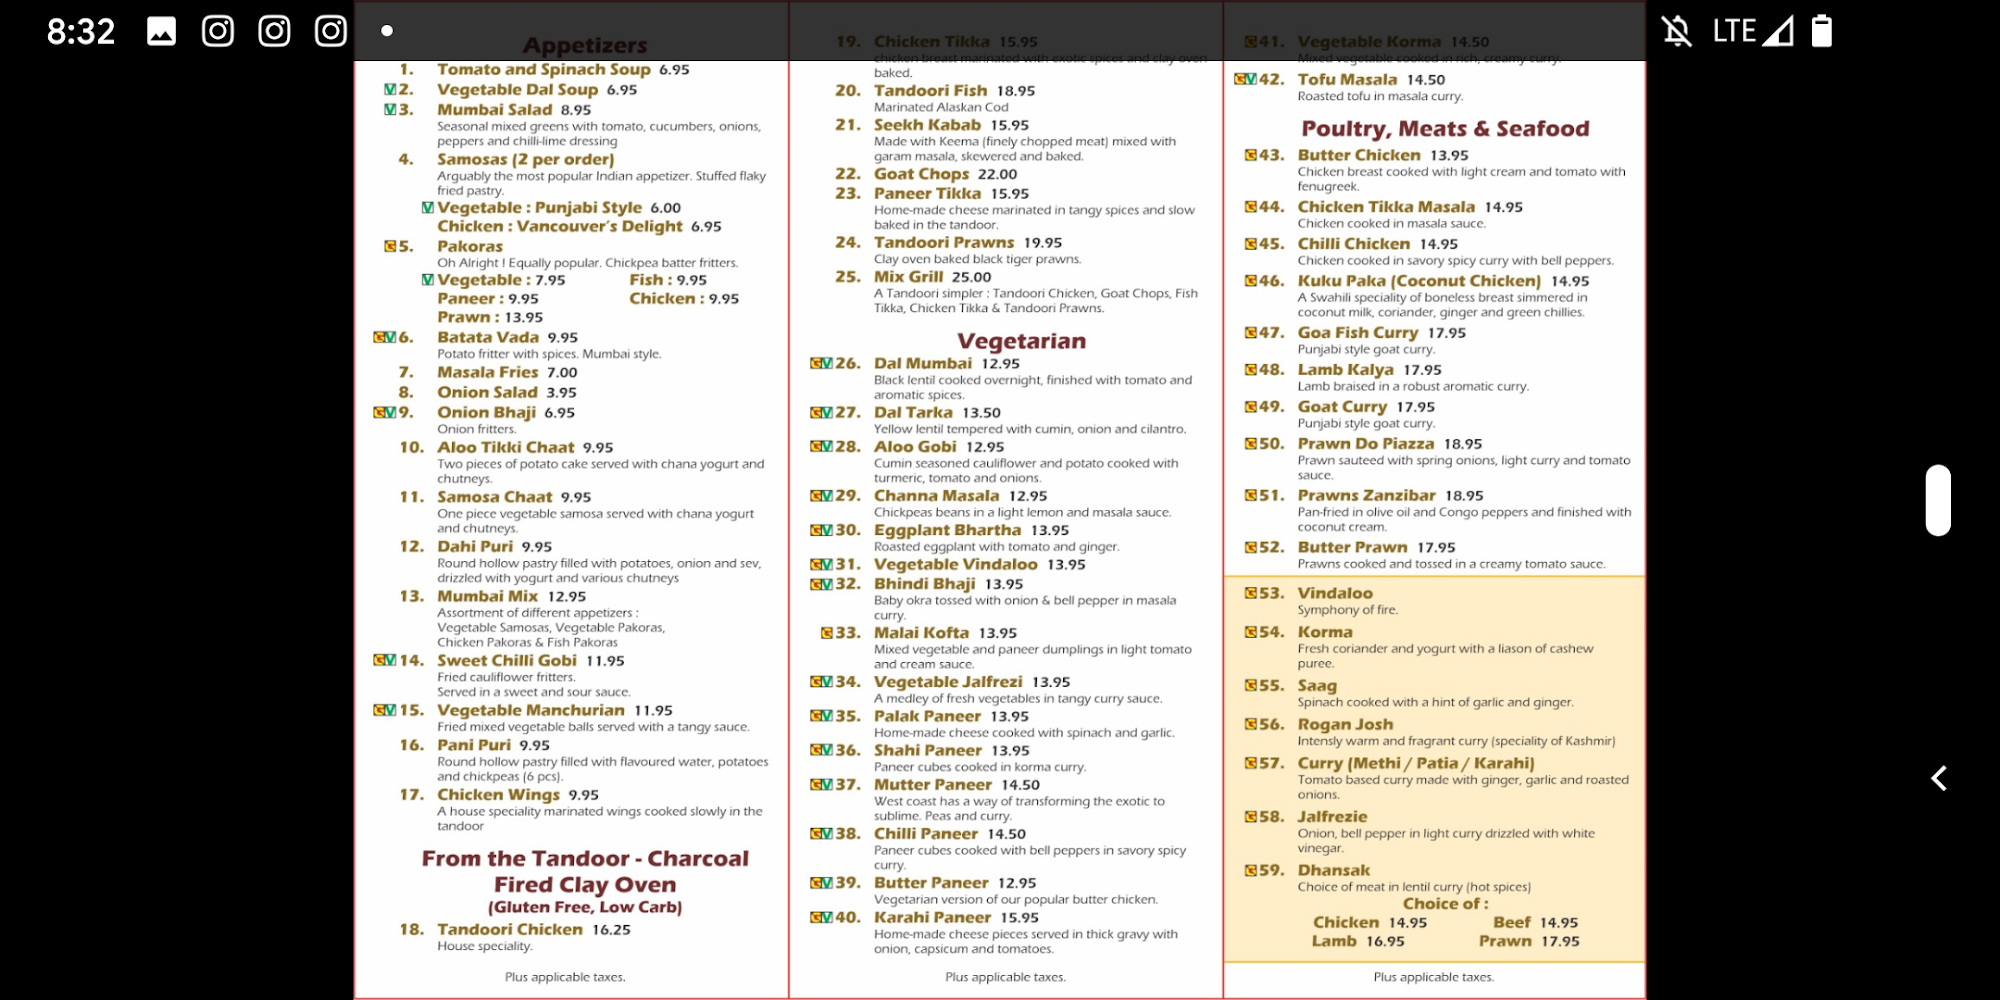Tap the white pill handle on right edge

[1938, 500]
